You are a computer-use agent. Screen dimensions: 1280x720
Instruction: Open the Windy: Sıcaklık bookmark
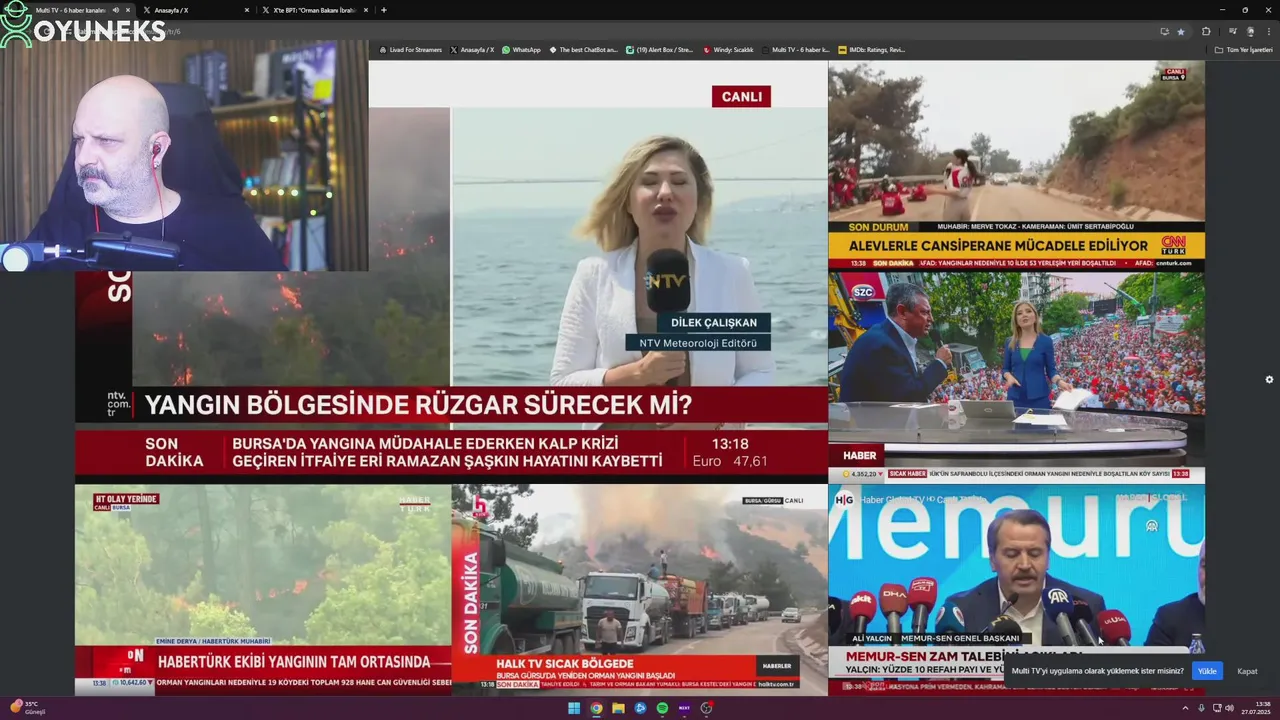728,49
